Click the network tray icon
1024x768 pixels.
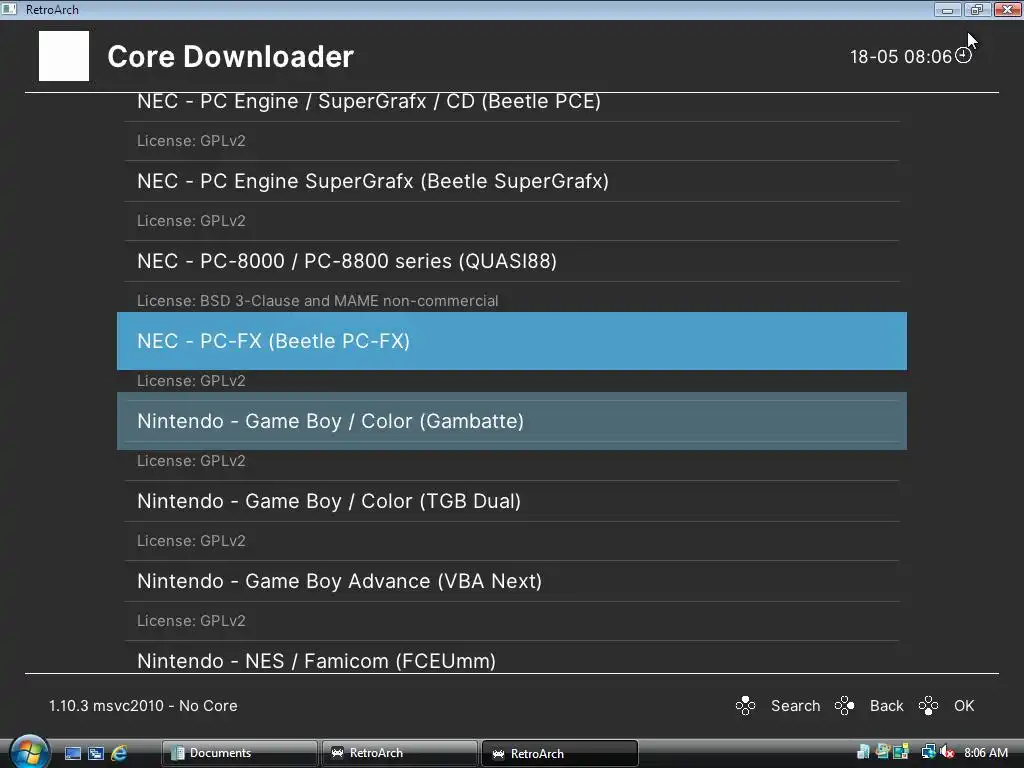pos(928,752)
